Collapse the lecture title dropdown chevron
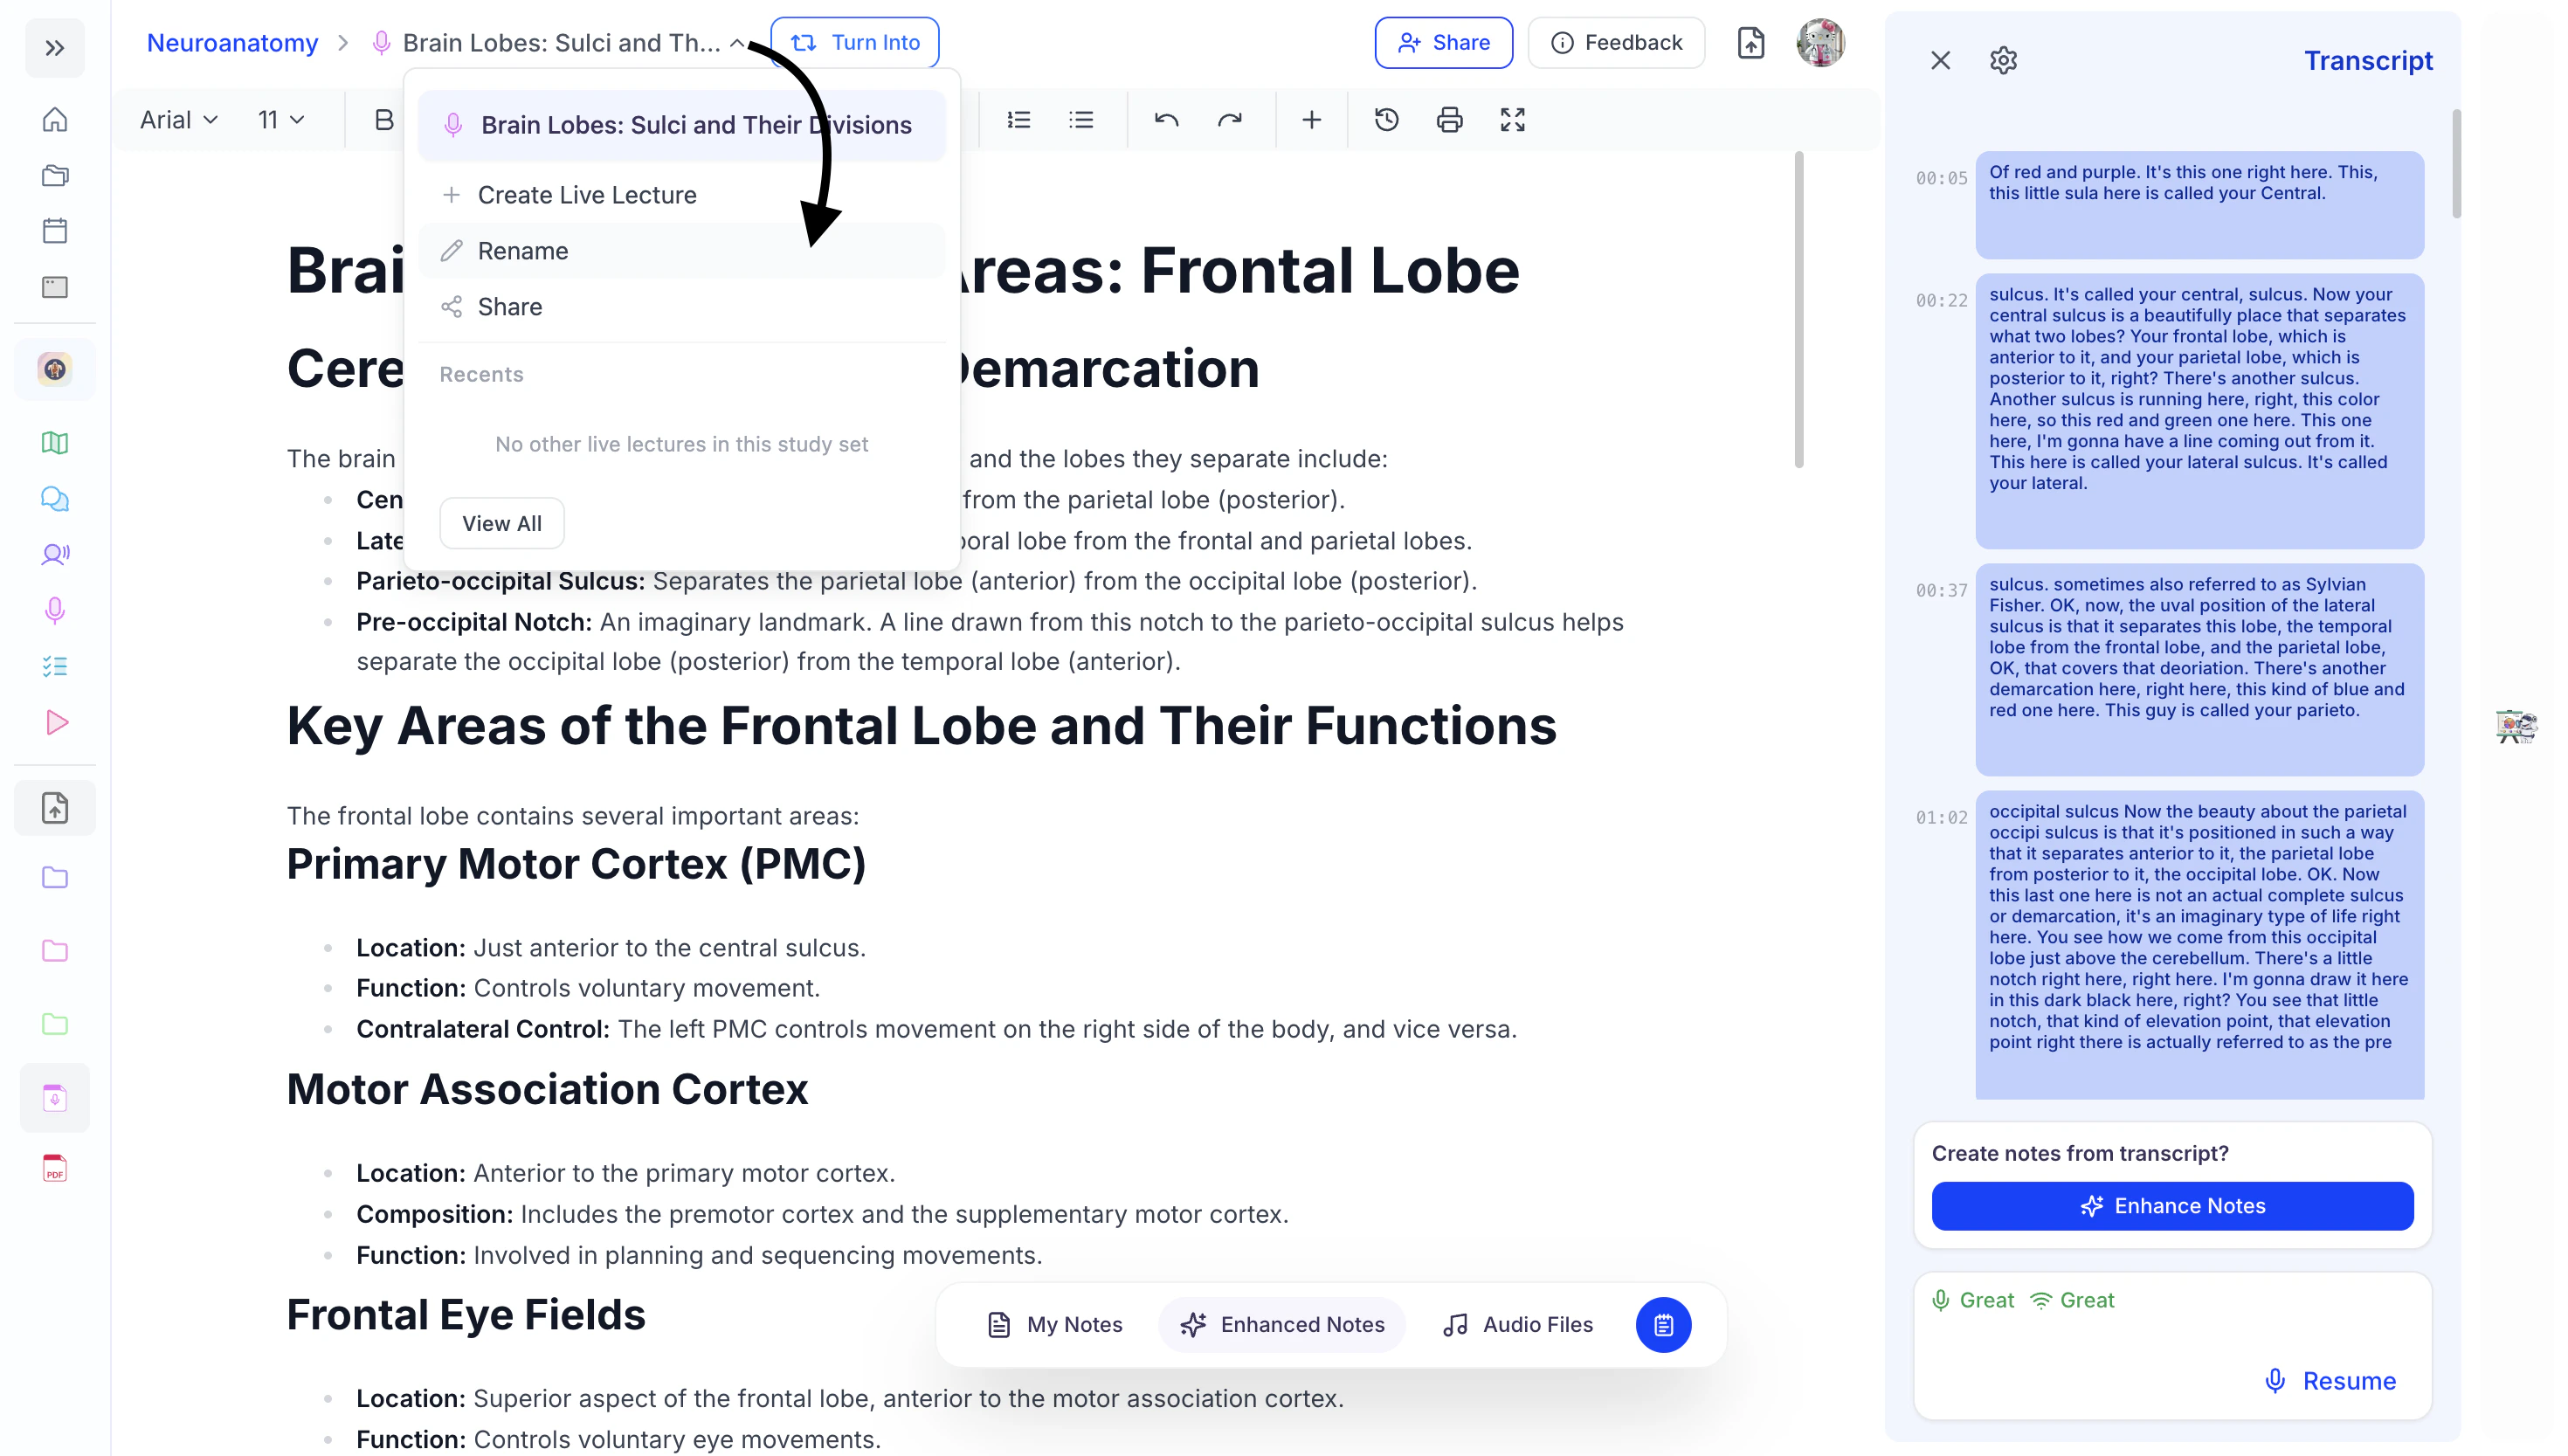The width and height of the screenshot is (2568, 1456). click(737, 43)
